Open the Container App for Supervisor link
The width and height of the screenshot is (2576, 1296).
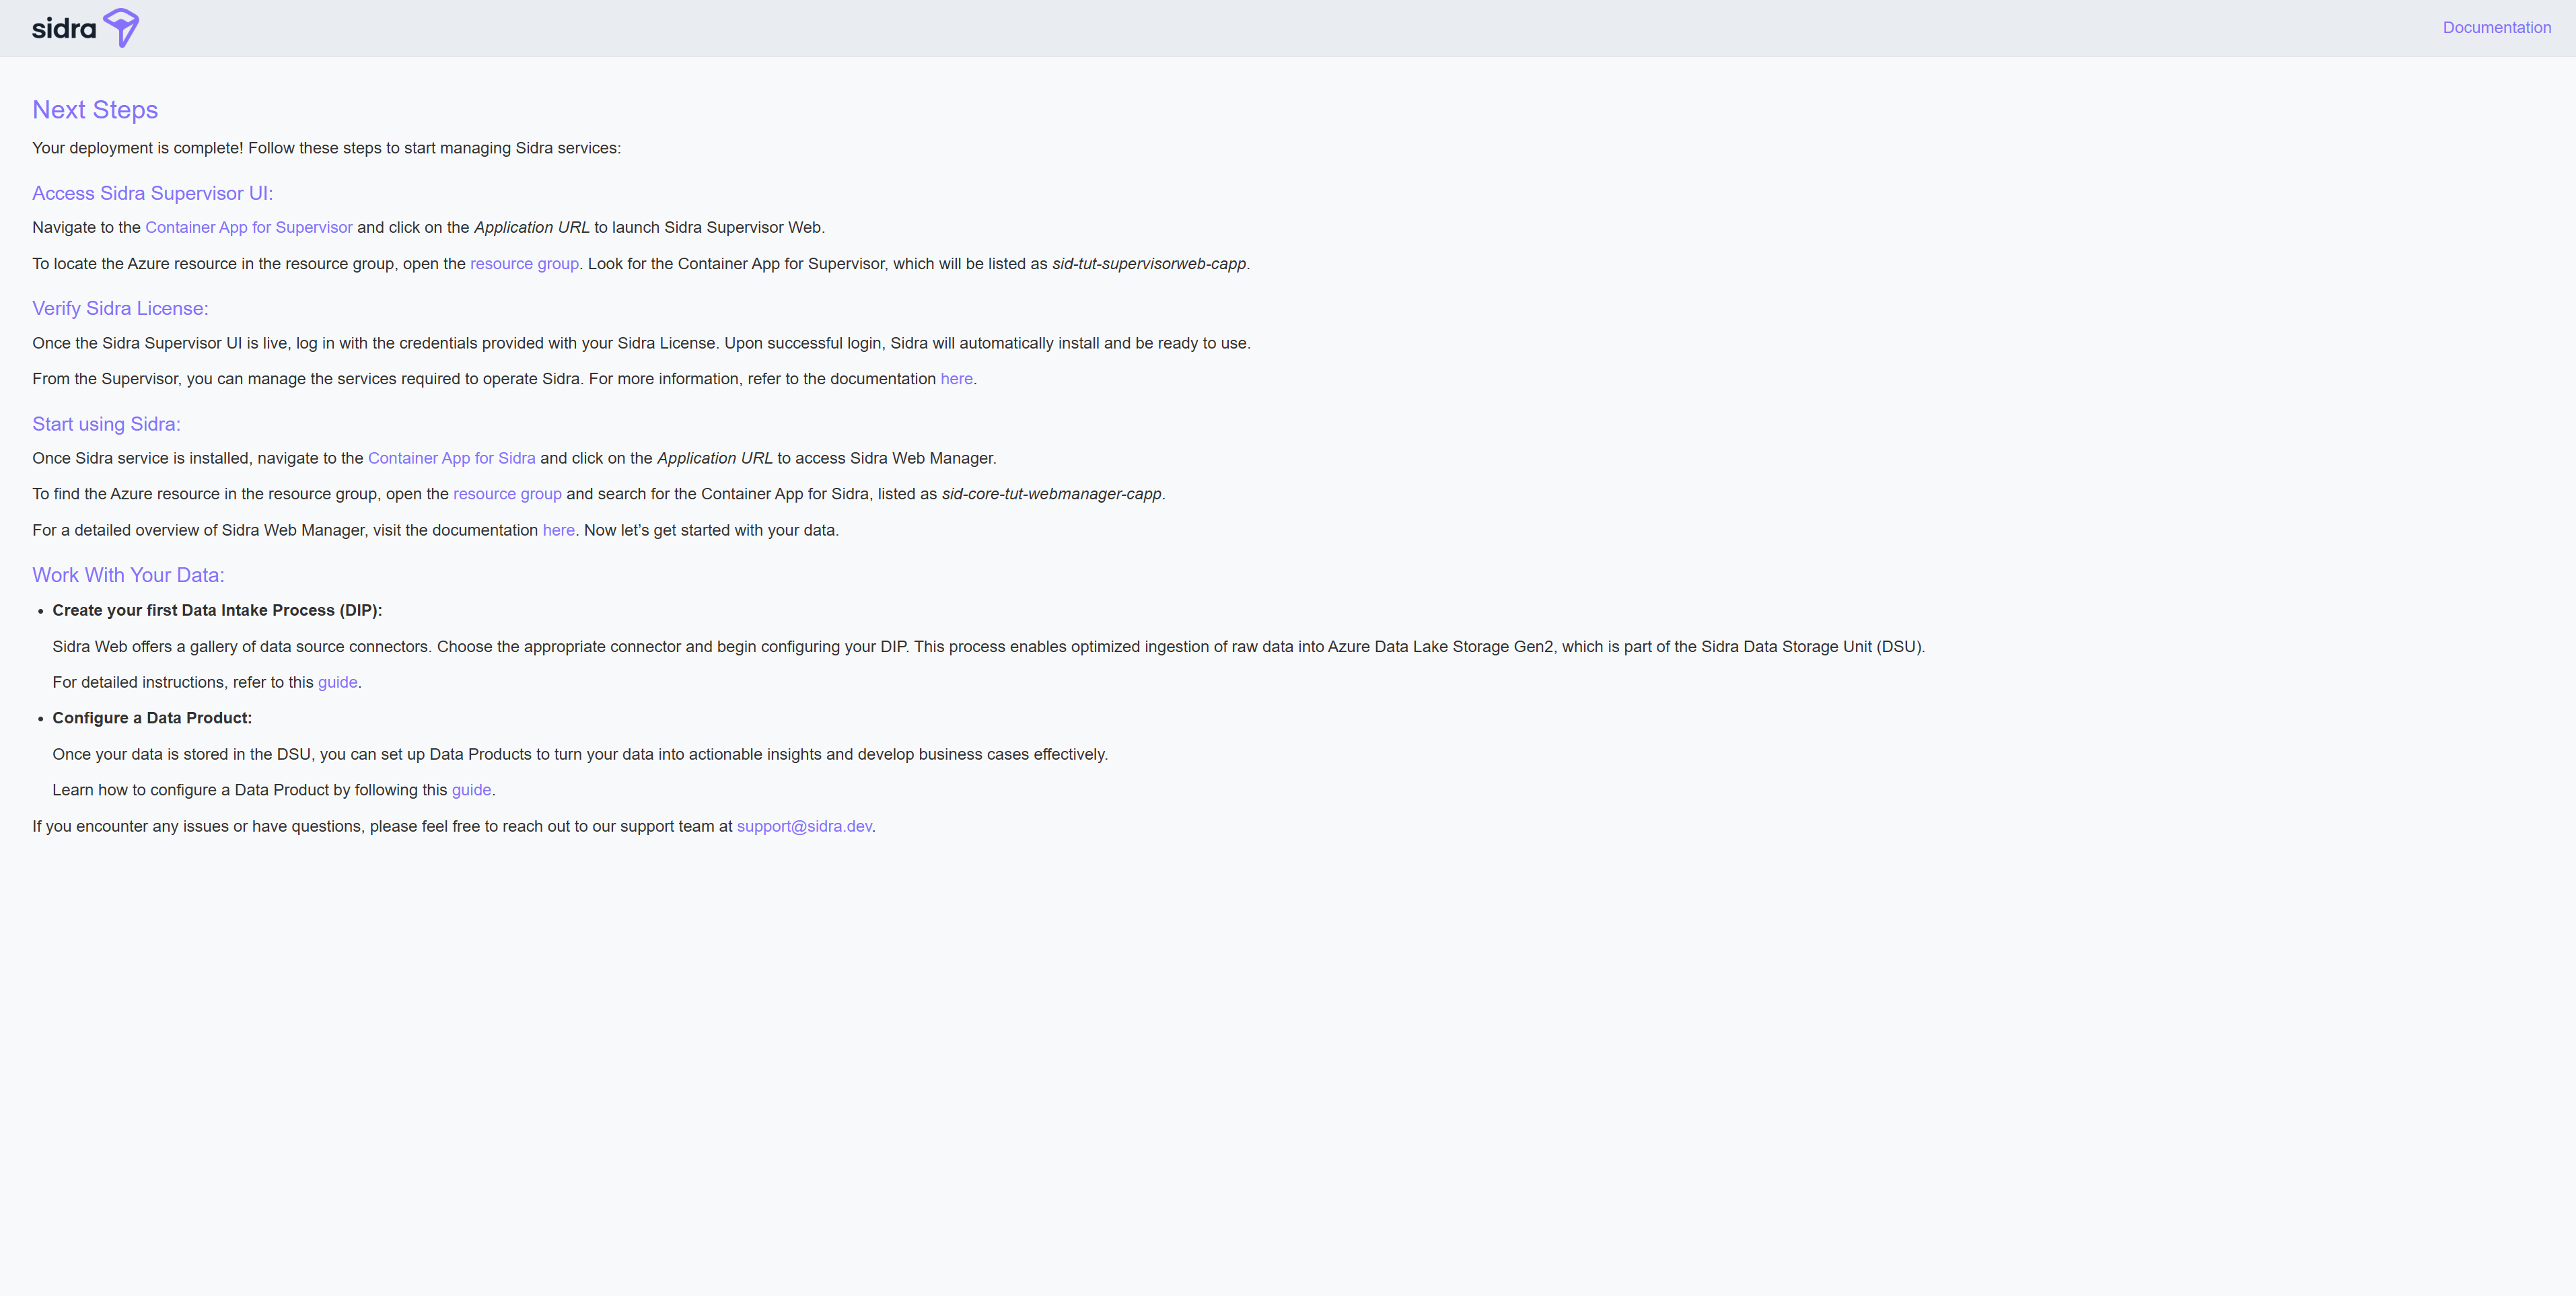point(248,227)
